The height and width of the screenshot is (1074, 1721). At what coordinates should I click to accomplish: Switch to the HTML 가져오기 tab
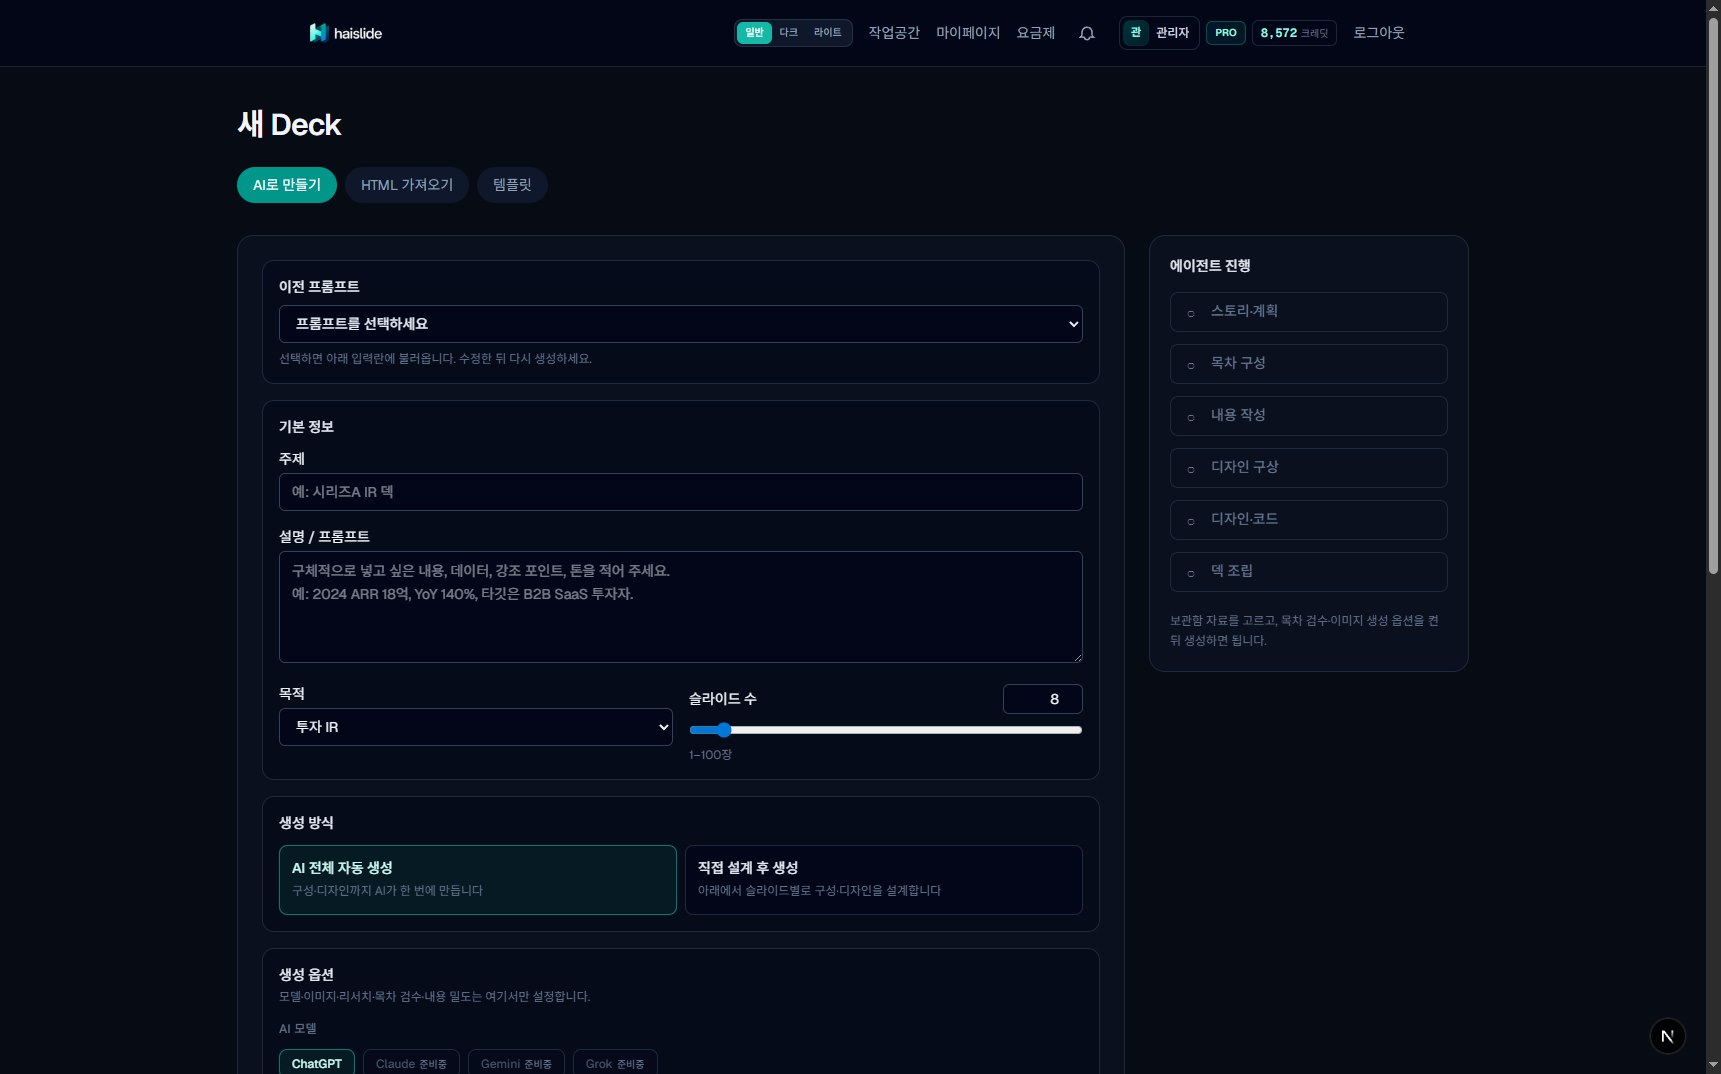tap(407, 185)
